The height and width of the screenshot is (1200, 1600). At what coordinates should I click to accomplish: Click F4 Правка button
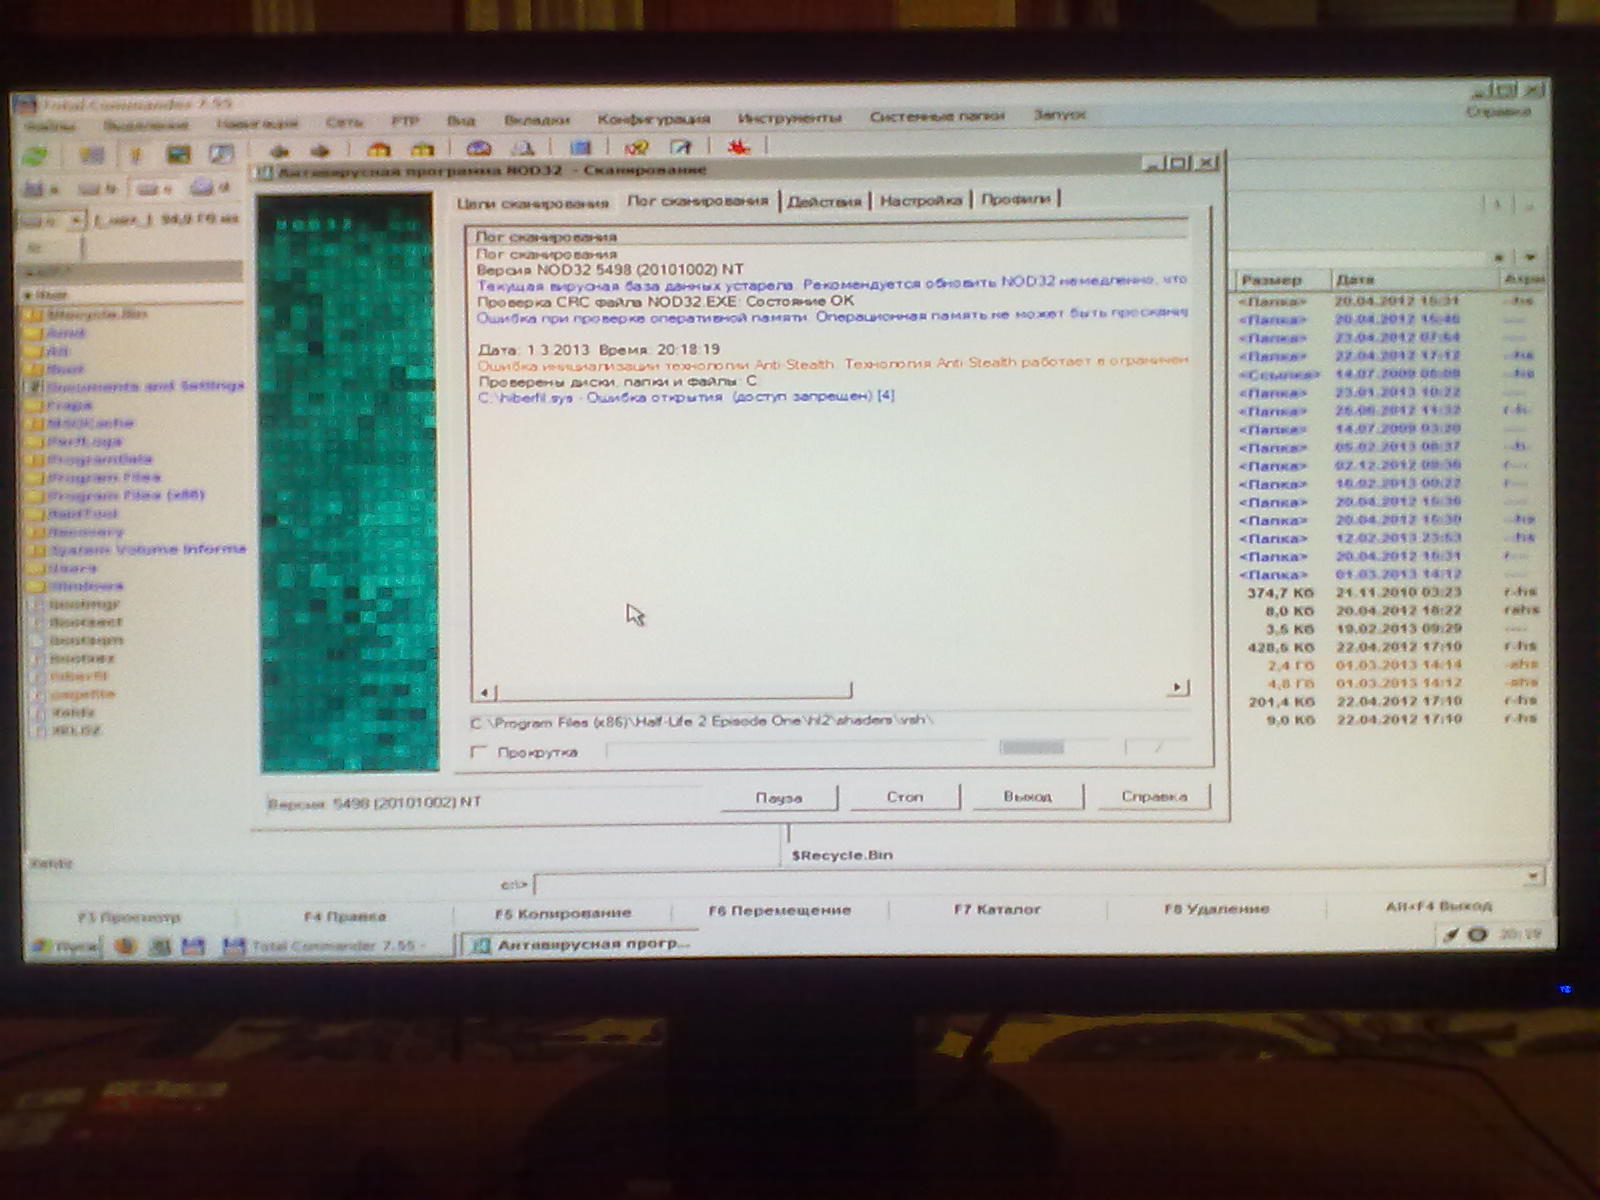point(345,916)
